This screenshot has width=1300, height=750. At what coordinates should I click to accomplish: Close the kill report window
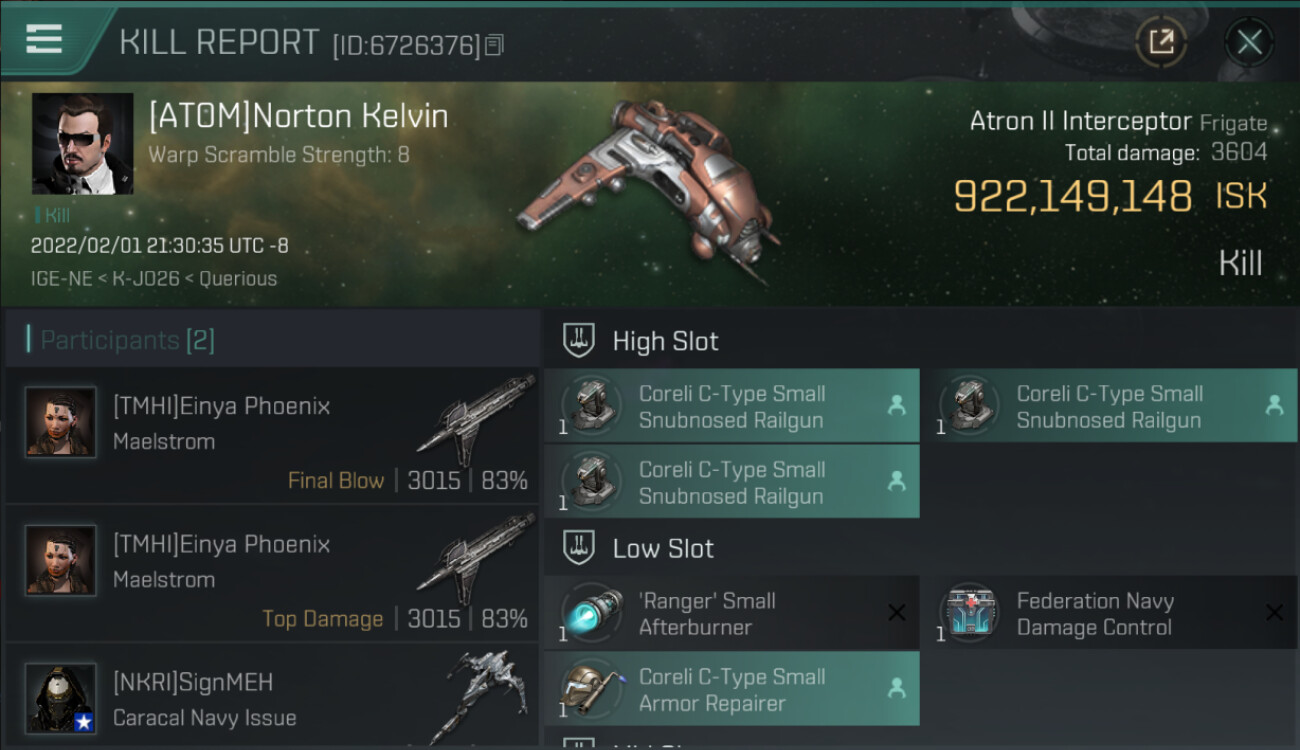coord(1249,42)
